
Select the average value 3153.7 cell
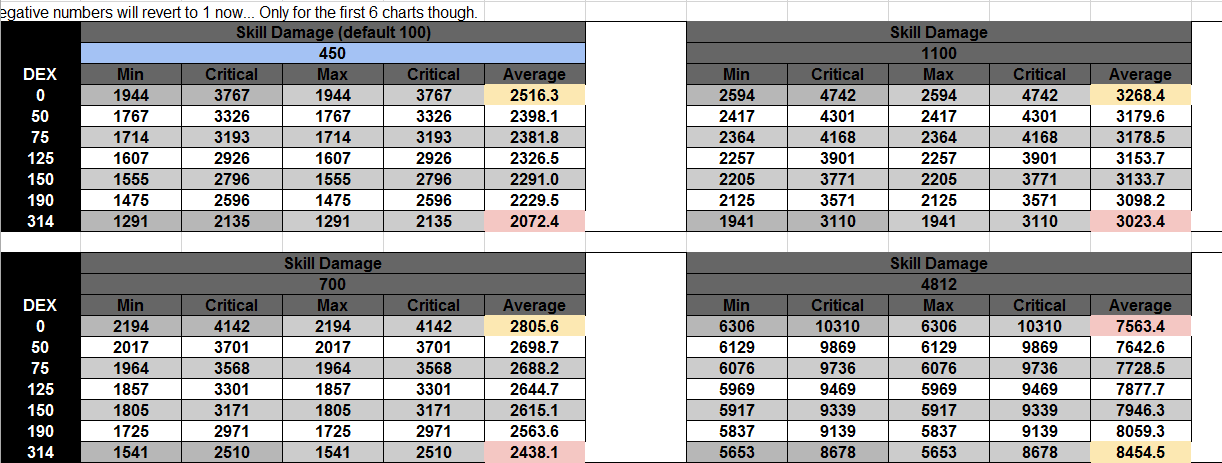click(x=1140, y=158)
